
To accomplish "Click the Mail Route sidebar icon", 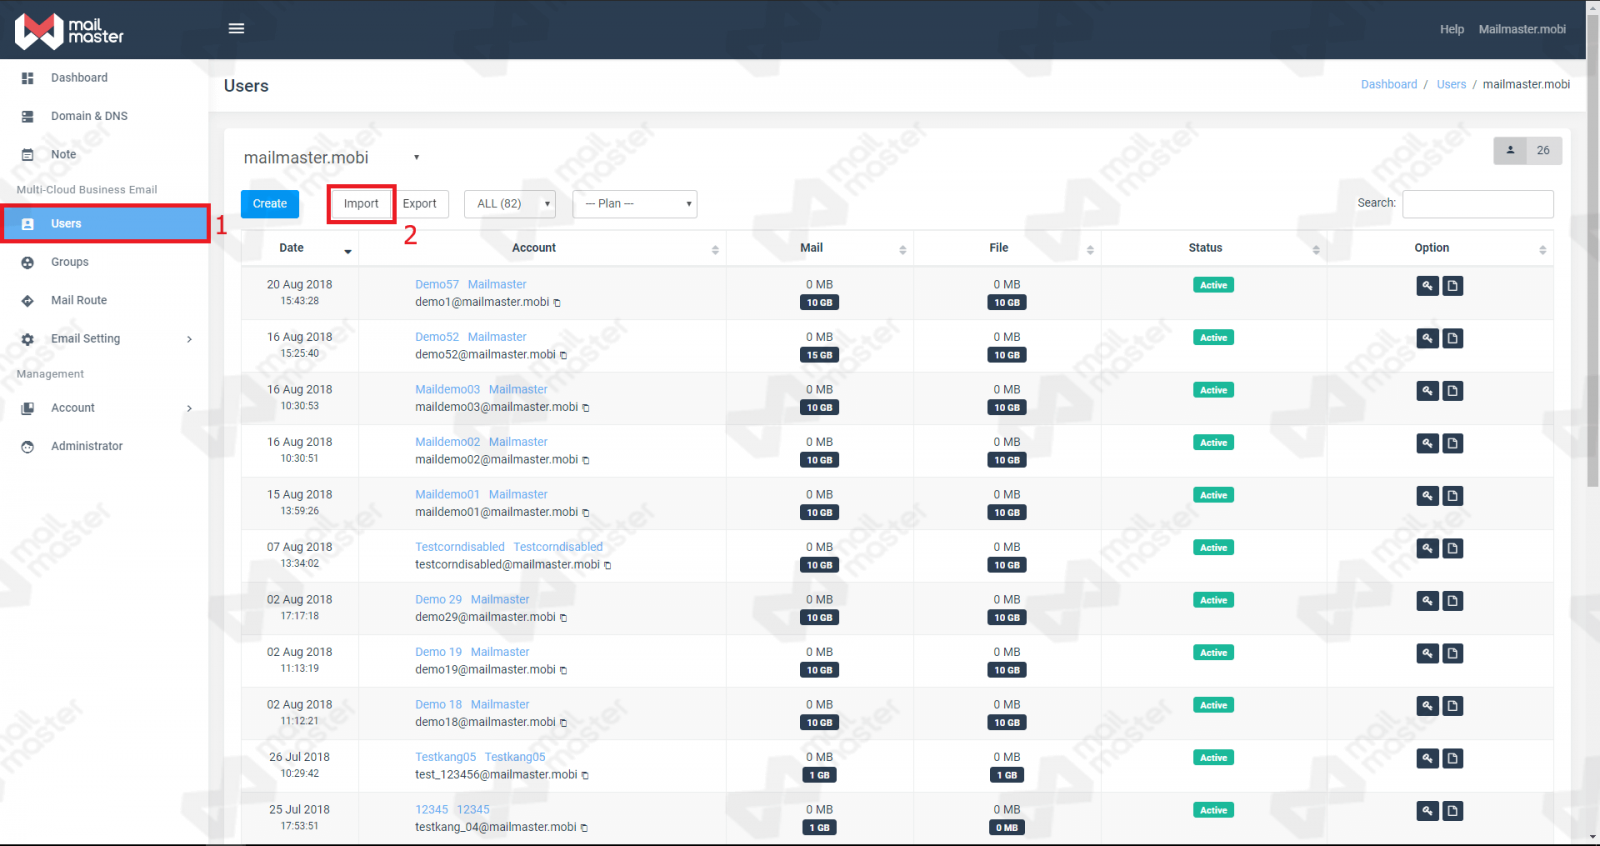I will (x=28, y=301).
